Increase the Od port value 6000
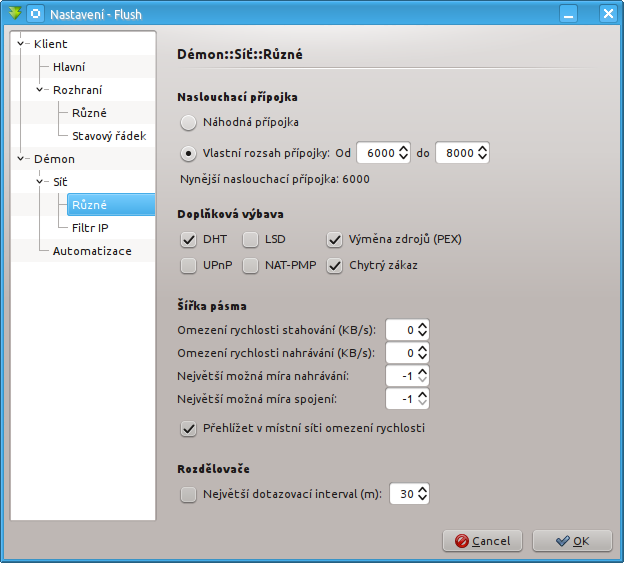624x563 pixels. (404, 148)
